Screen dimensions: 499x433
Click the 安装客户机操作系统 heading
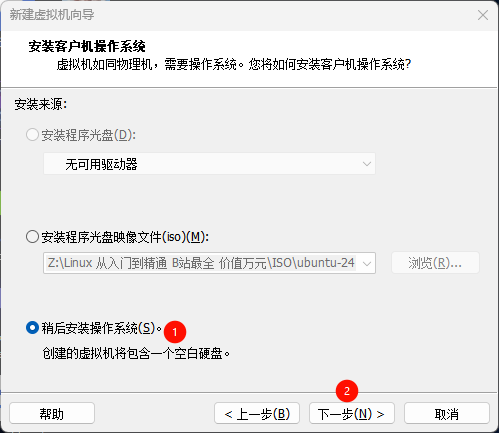pos(87,46)
